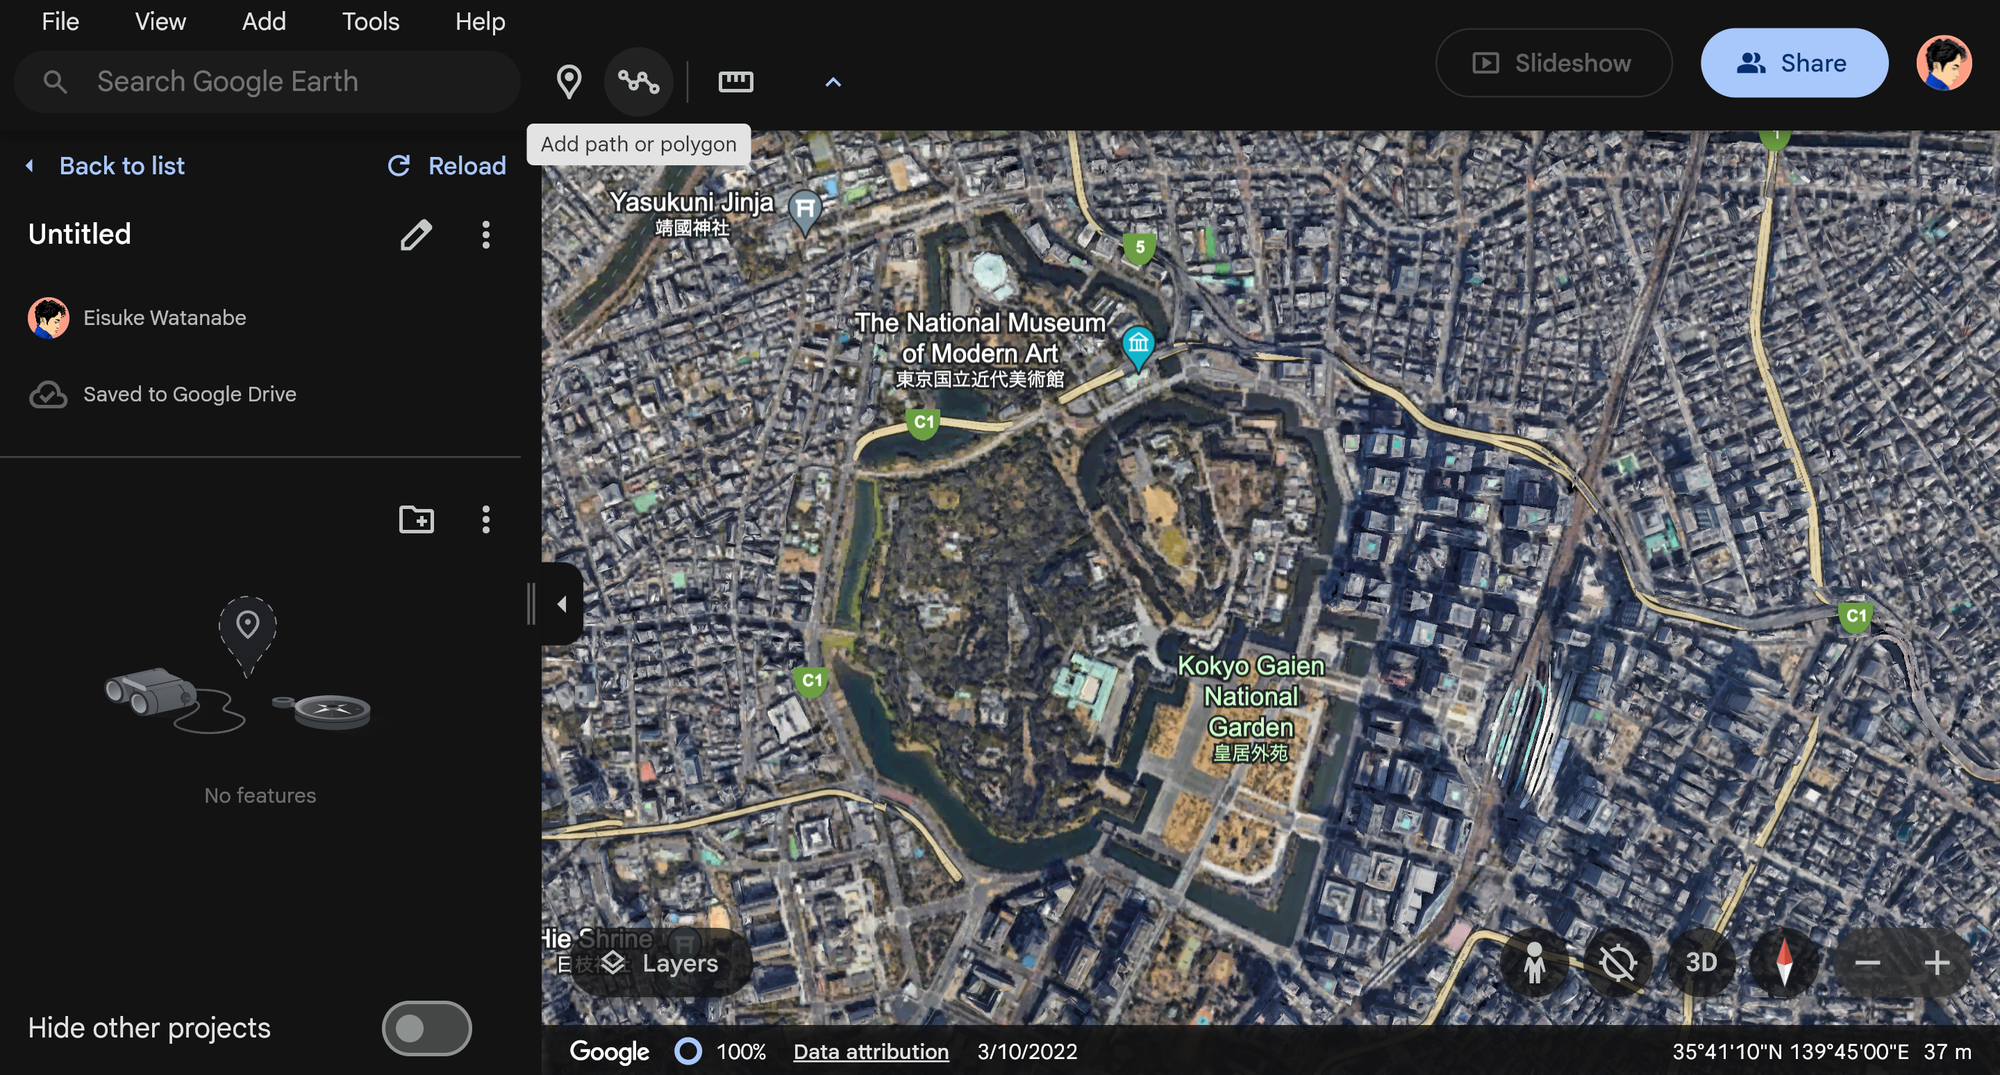Select the National Museum of Modern Art marker
This screenshot has height=1075, width=2000.
pyautogui.click(x=1138, y=348)
